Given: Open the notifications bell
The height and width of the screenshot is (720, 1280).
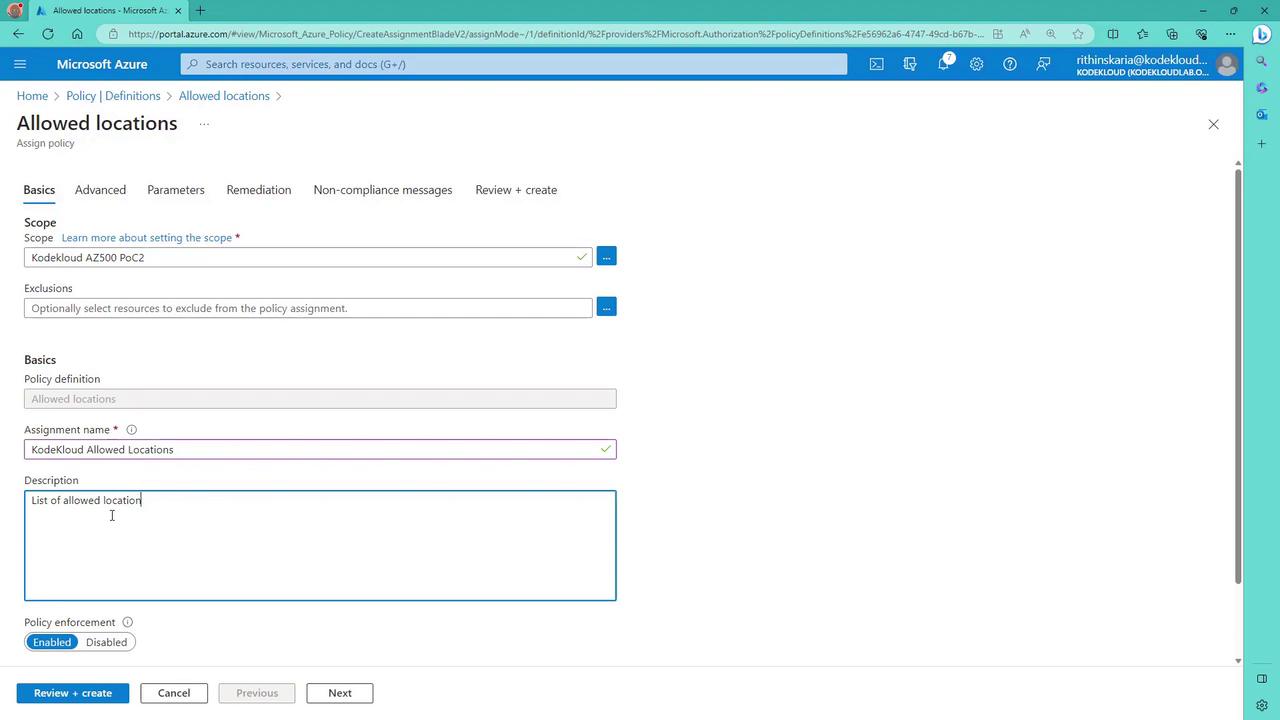Looking at the screenshot, I should click(x=943, y=64).
